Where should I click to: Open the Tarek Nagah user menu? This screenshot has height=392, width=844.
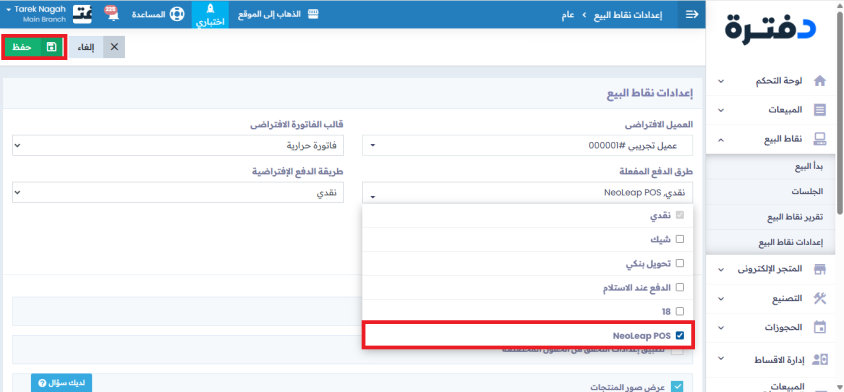coord(36,14)
